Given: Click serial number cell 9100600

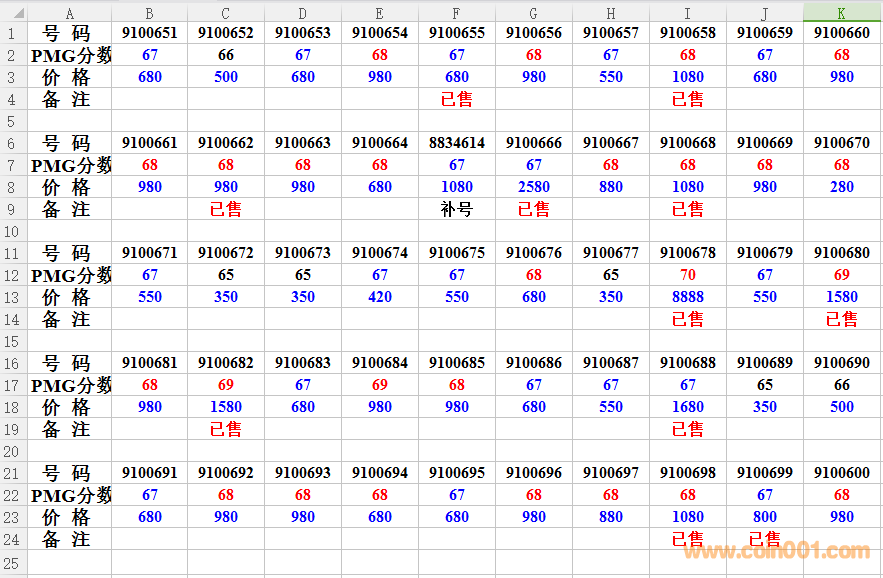Looking at the screenshot, I should click(x=841, y=473).
